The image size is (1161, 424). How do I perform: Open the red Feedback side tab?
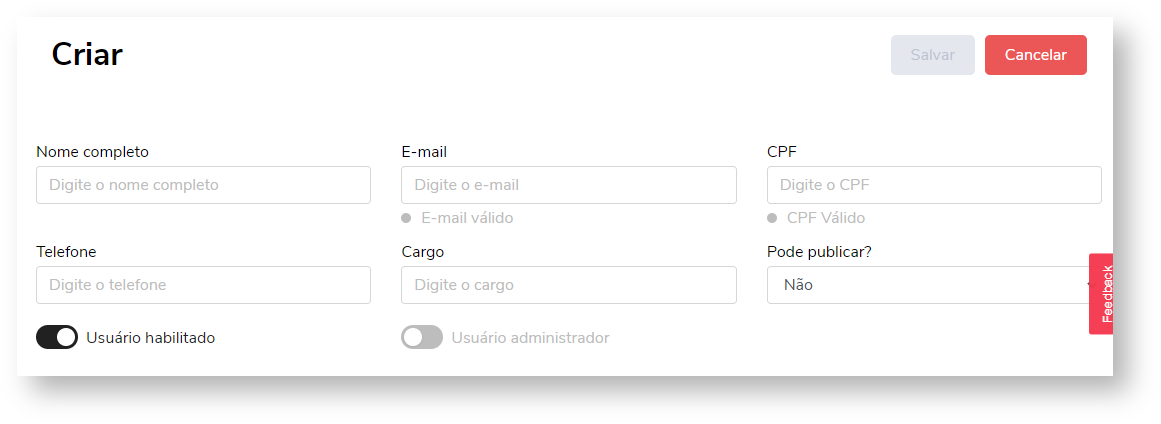pos(1104,294)
